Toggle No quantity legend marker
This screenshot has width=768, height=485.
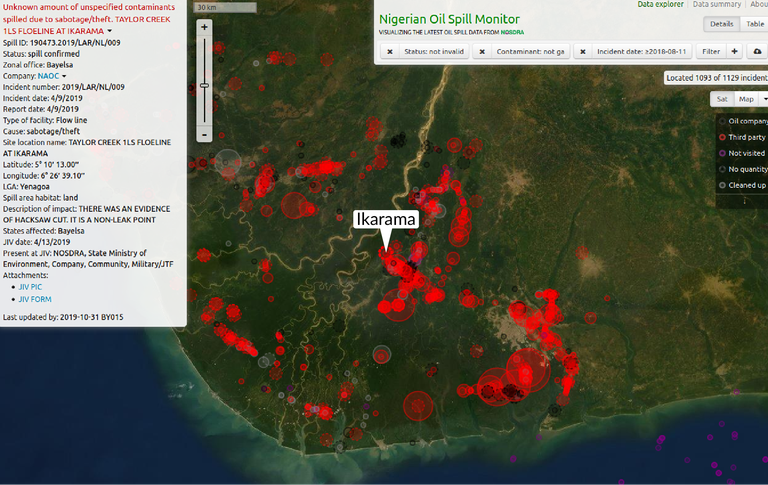tap(722, 169)
